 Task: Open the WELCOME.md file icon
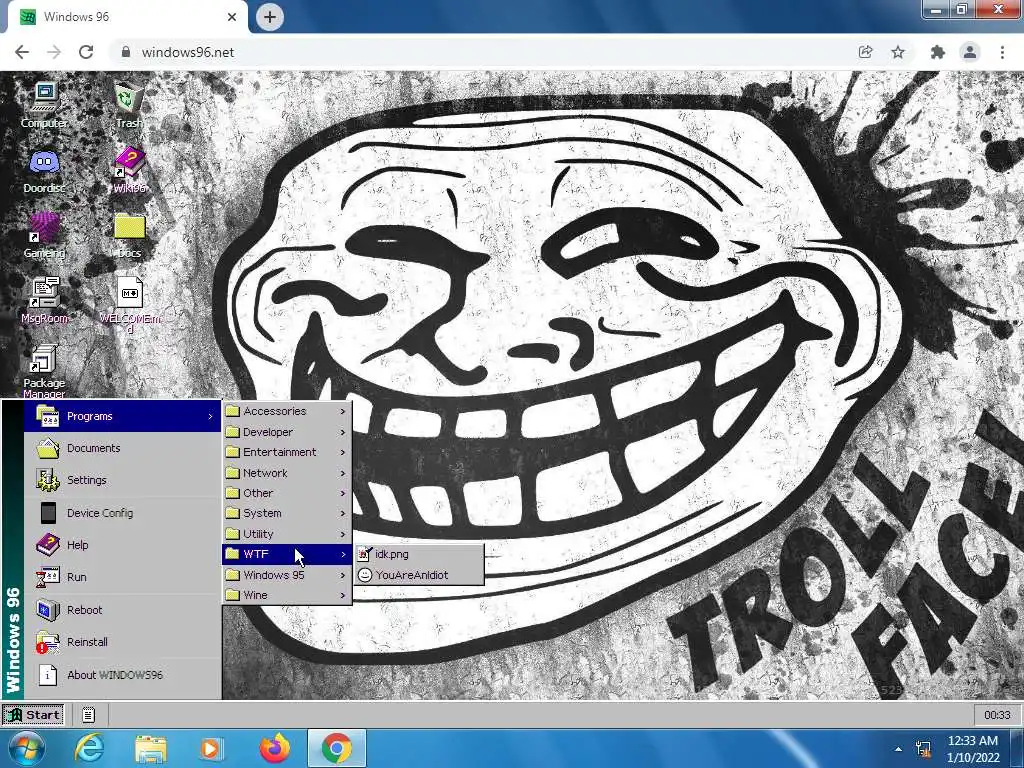point(129,305)
